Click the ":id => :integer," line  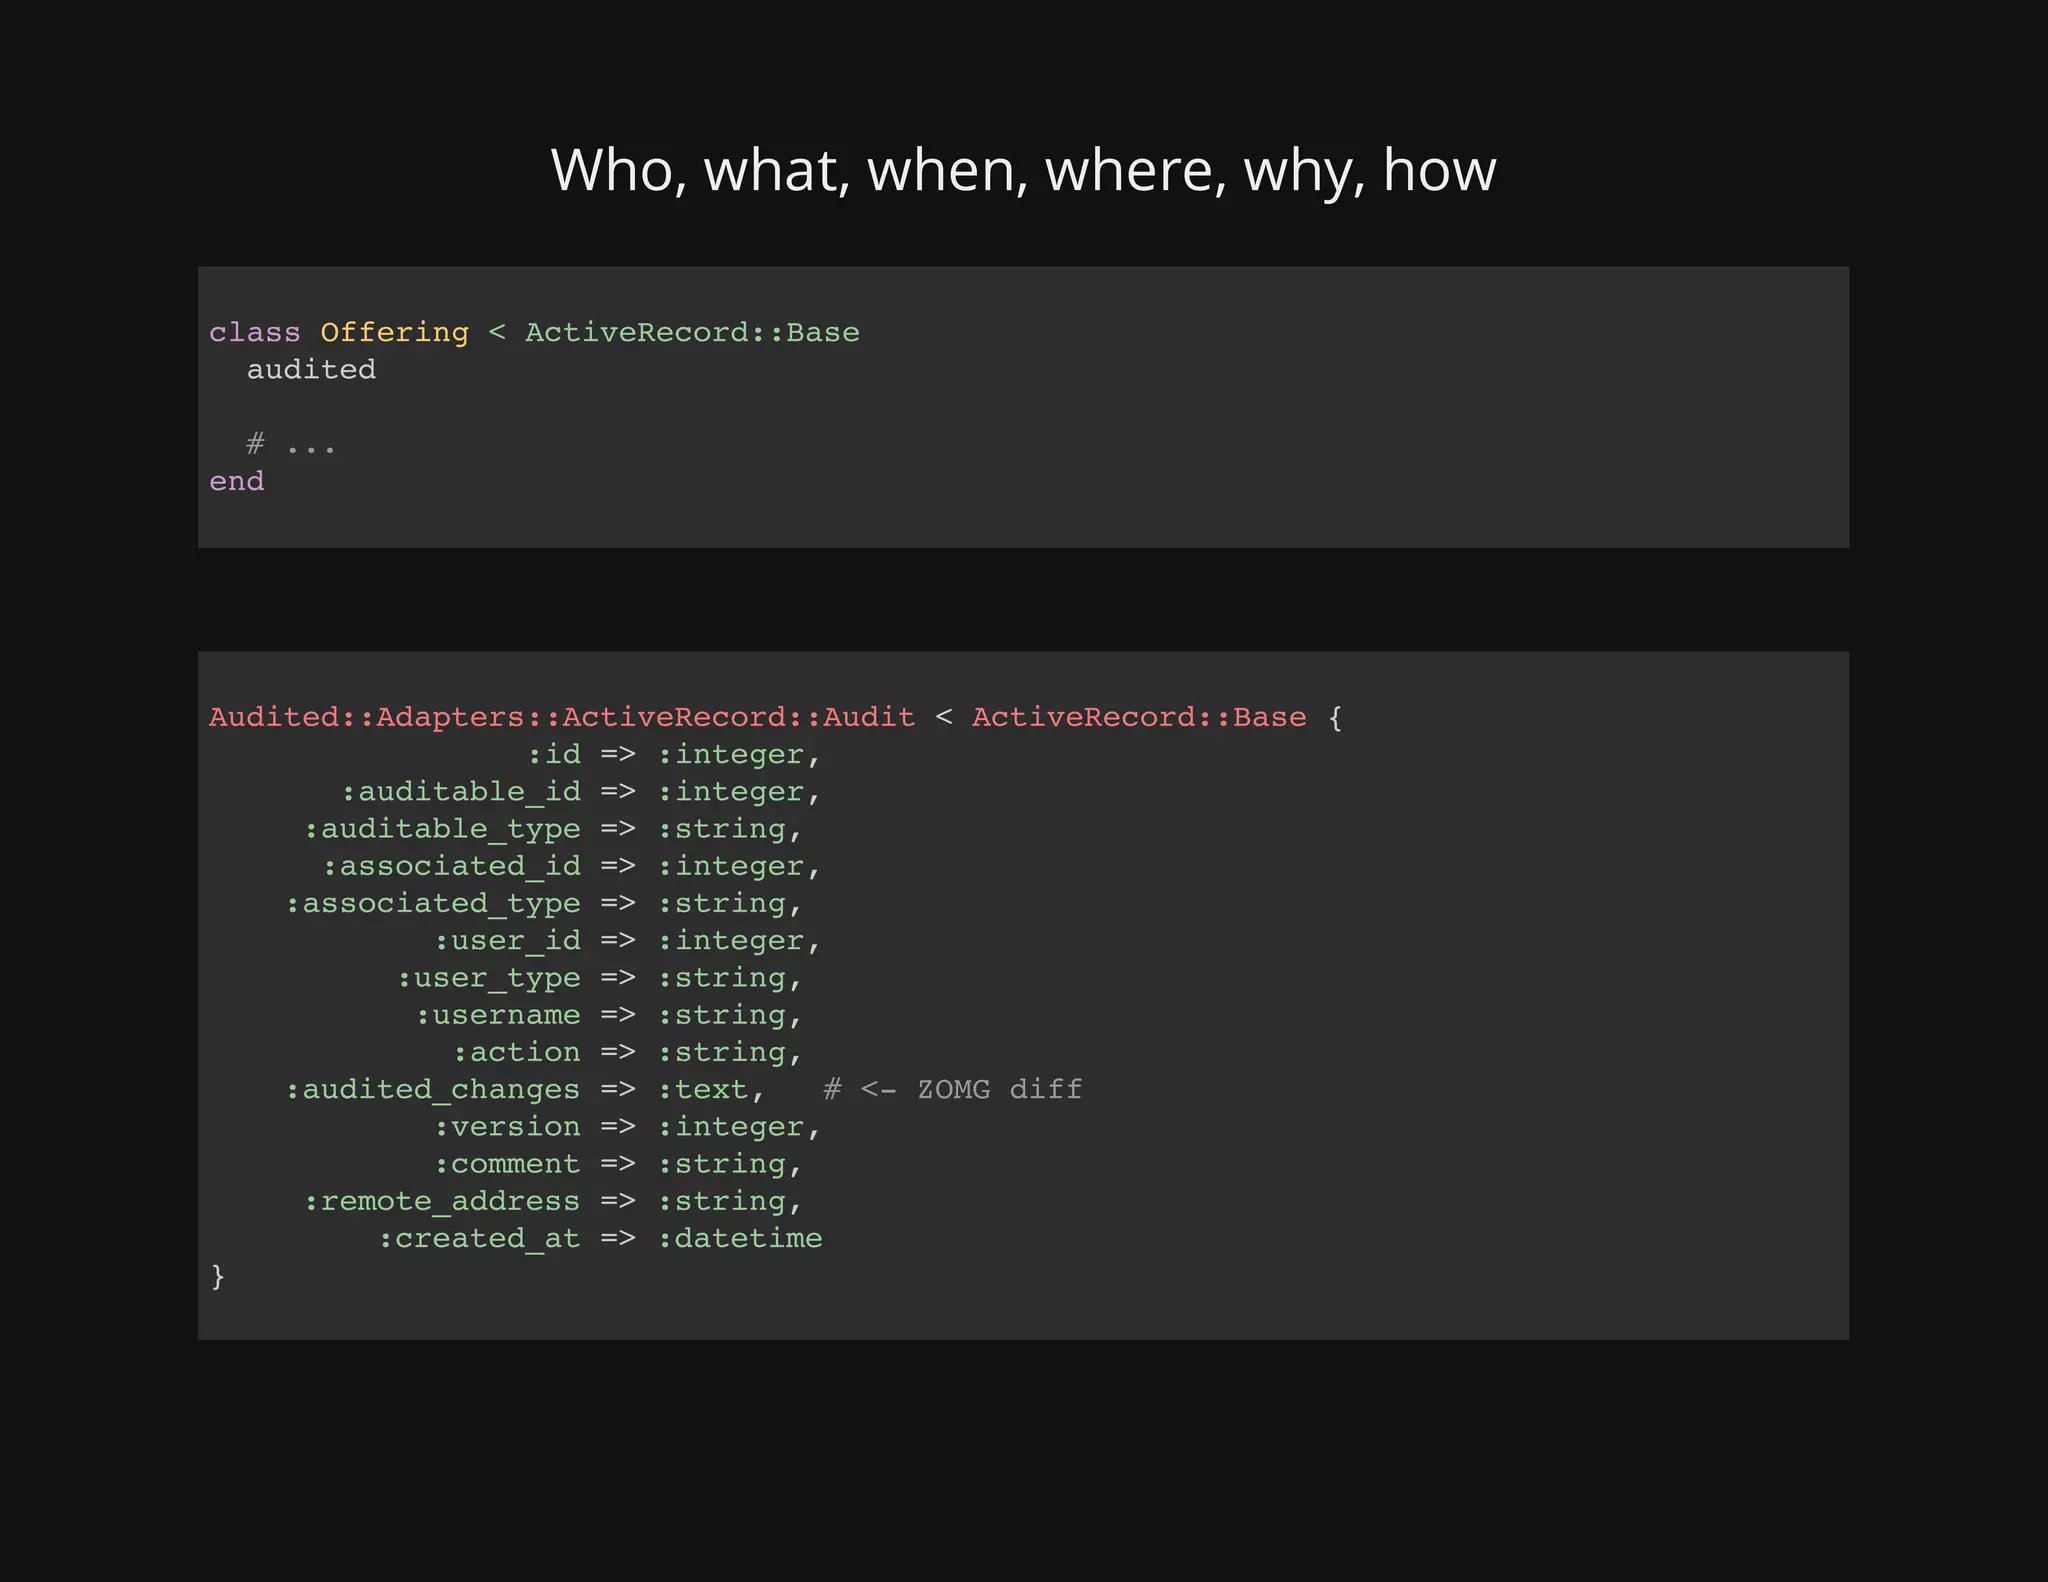click(674, 754)
